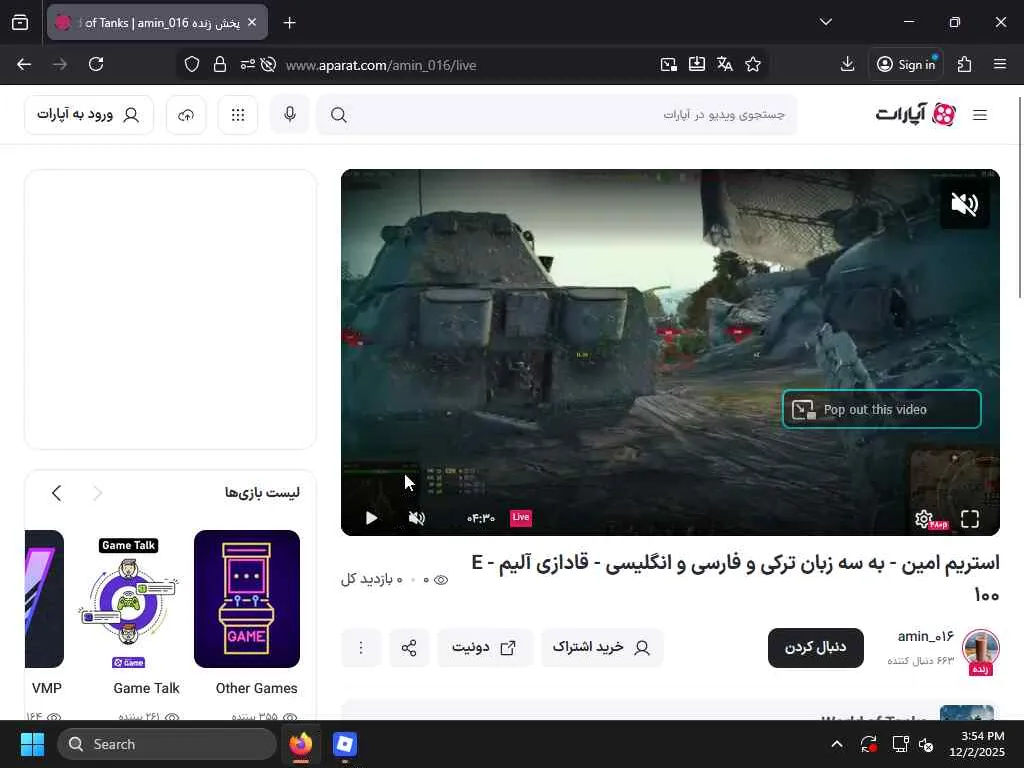Click the خرید اشتراک subscription button

pos(602,647)
